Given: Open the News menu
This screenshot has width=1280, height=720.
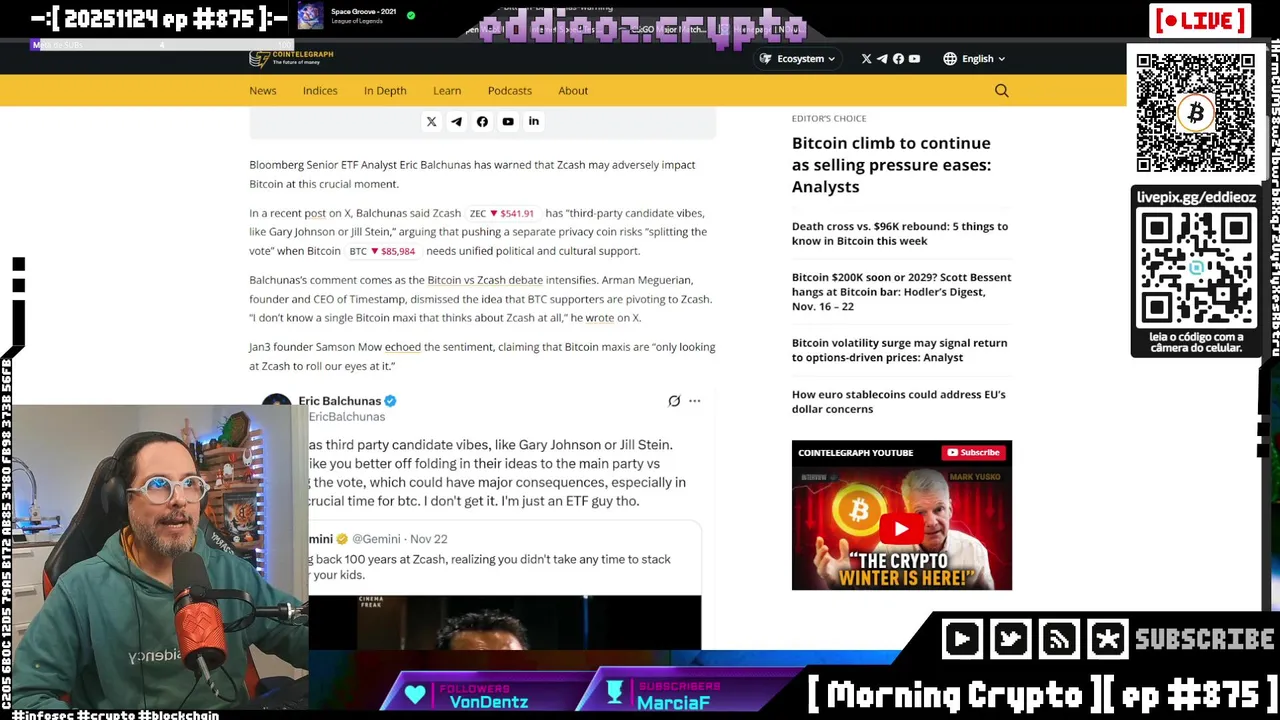Looking at the screenshot, I should coord(263,91).
